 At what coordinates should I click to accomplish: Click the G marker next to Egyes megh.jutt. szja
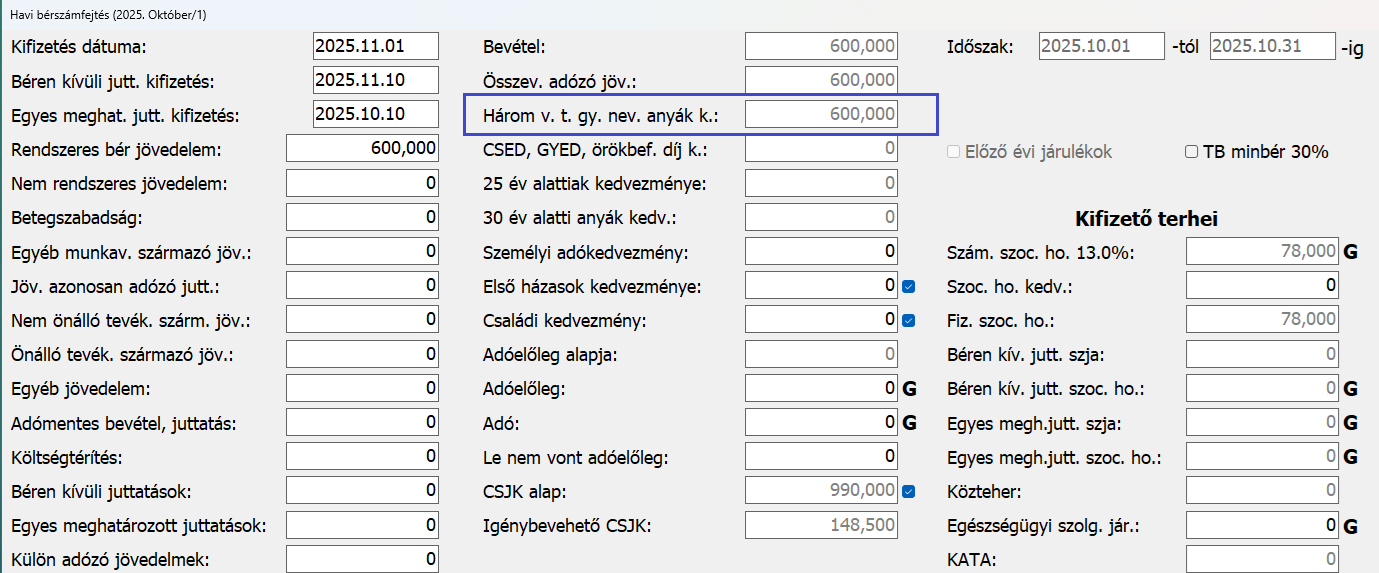click(x=1350, y=423)
